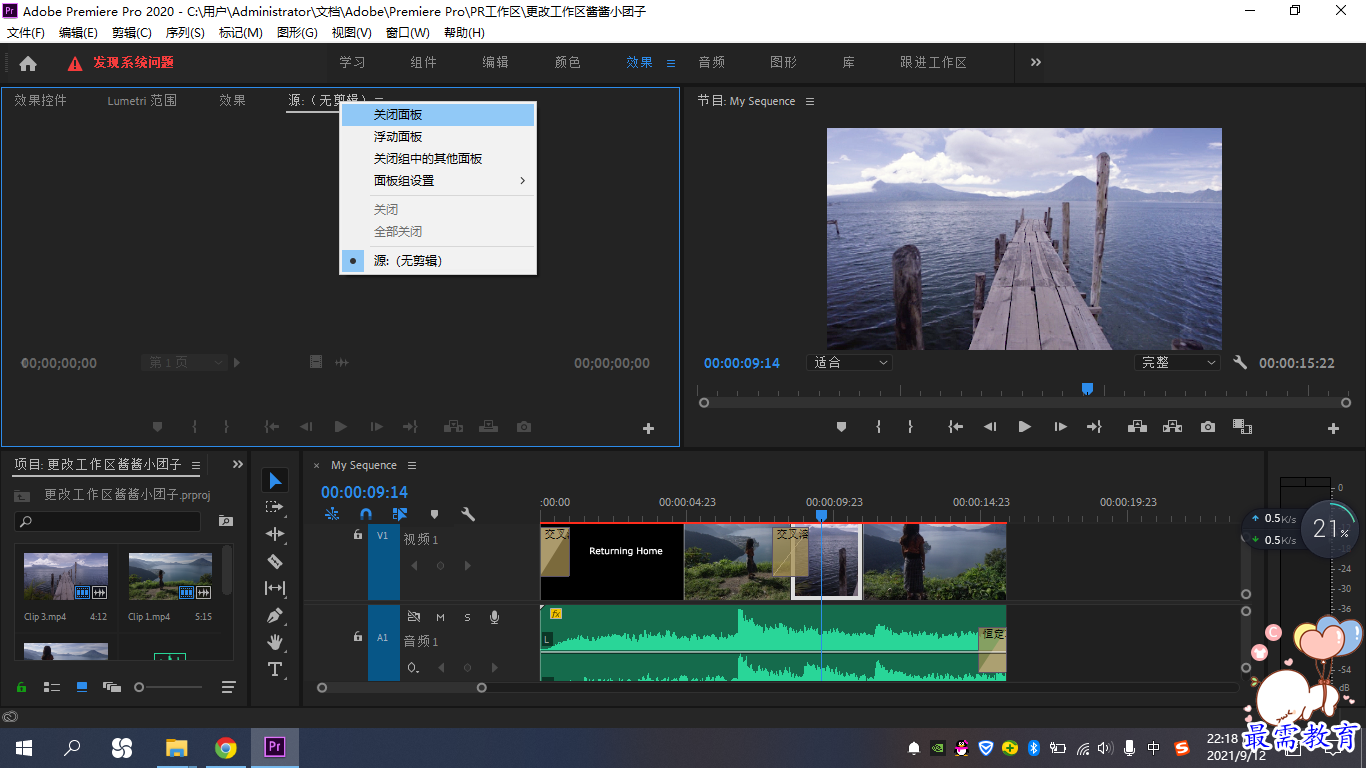Mark In point in program monitor

[x=878, y=427]
